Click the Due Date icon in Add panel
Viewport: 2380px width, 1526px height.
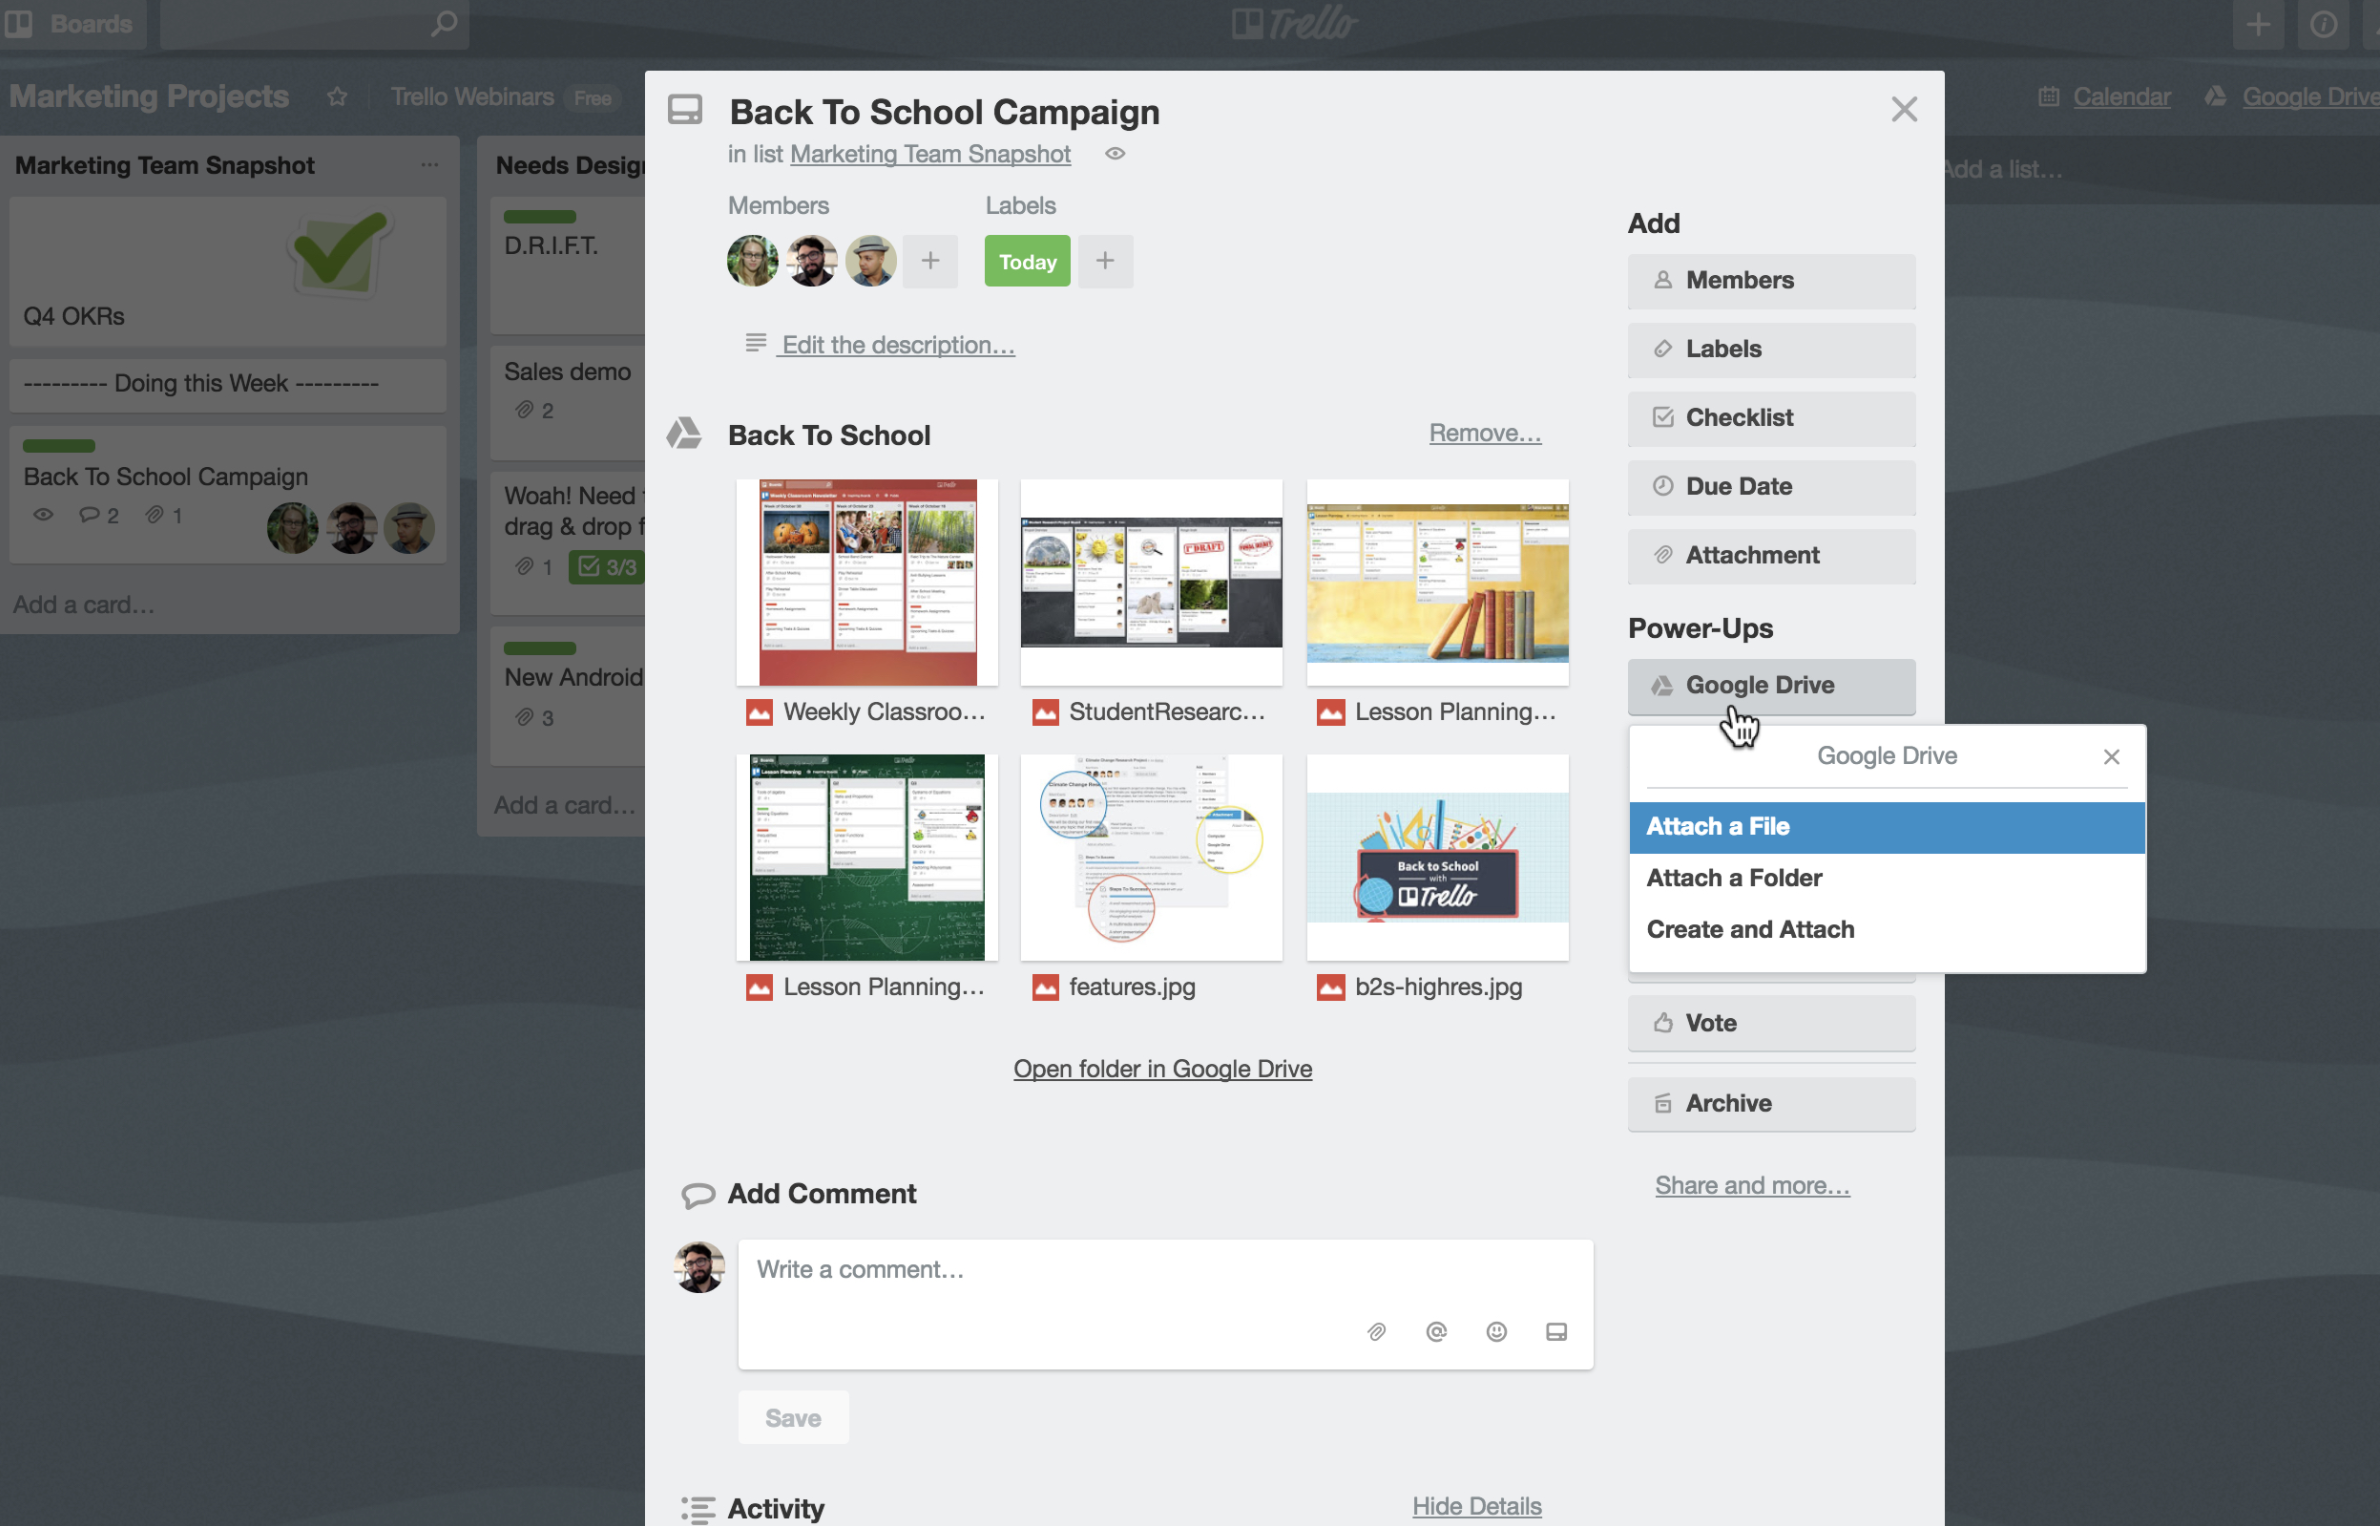[x=1660, y=486]
